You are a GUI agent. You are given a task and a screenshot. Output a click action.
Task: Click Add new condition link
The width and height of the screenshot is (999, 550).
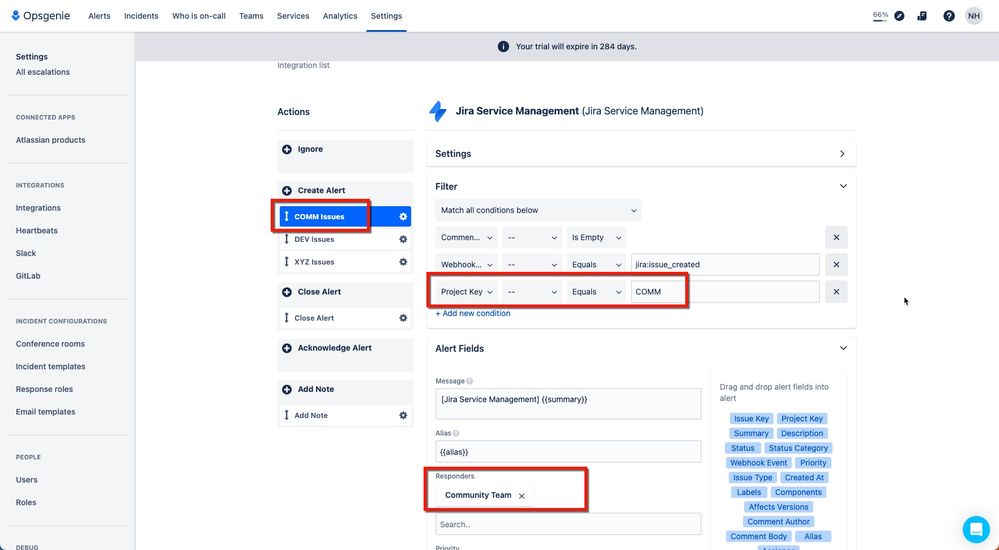point(473,314)
